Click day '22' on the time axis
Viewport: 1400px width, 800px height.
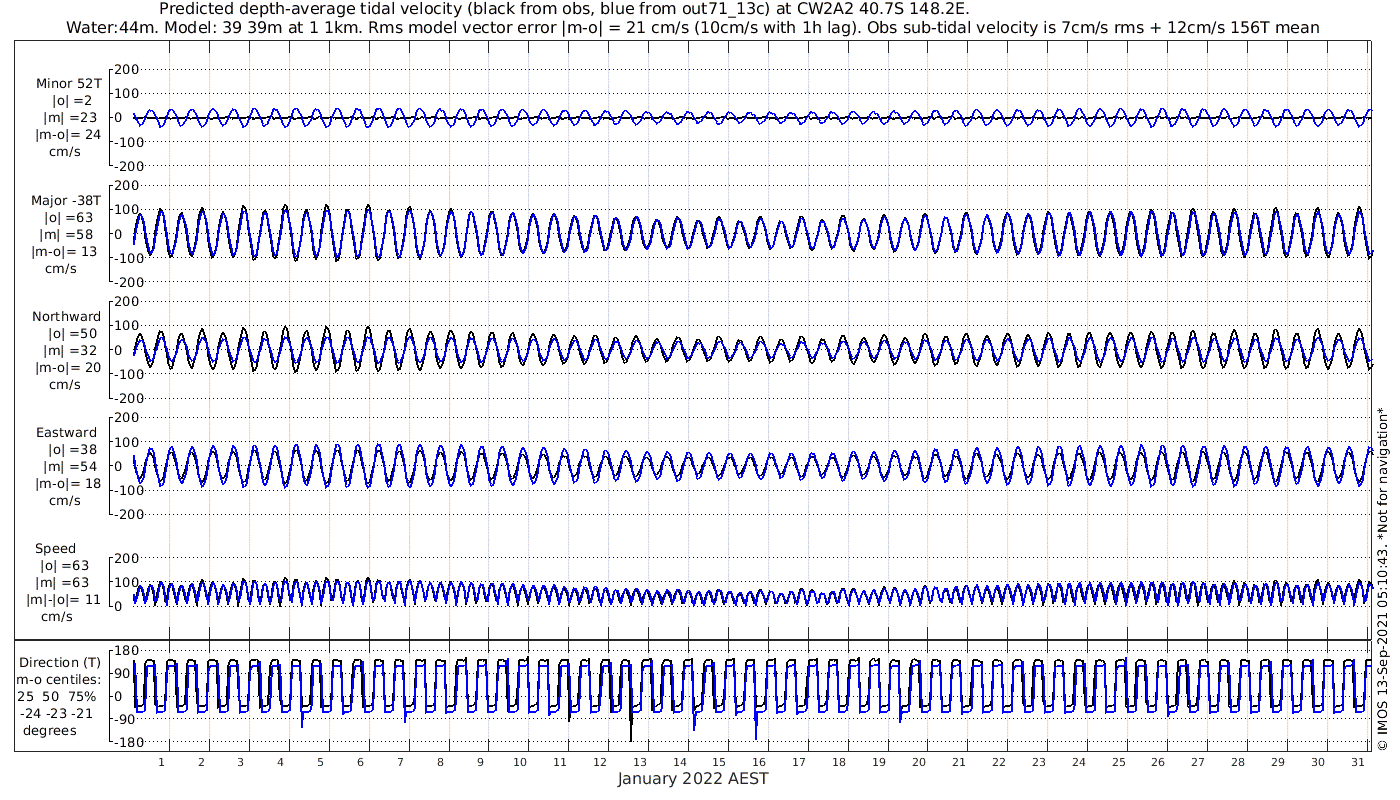point(999,762)
